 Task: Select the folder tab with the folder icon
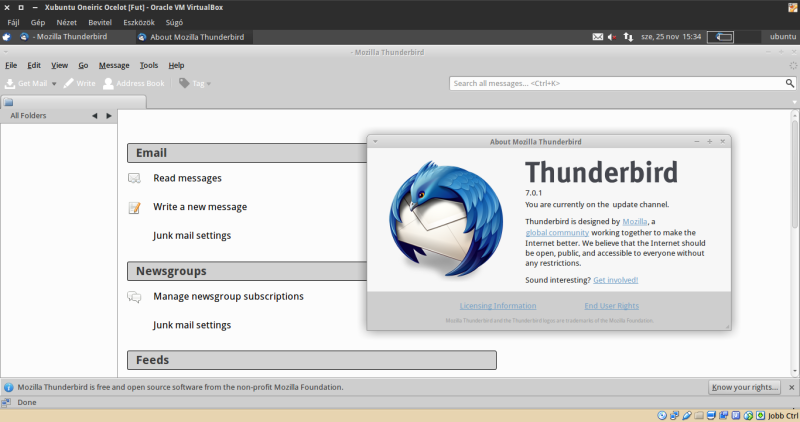pos(73,102)
